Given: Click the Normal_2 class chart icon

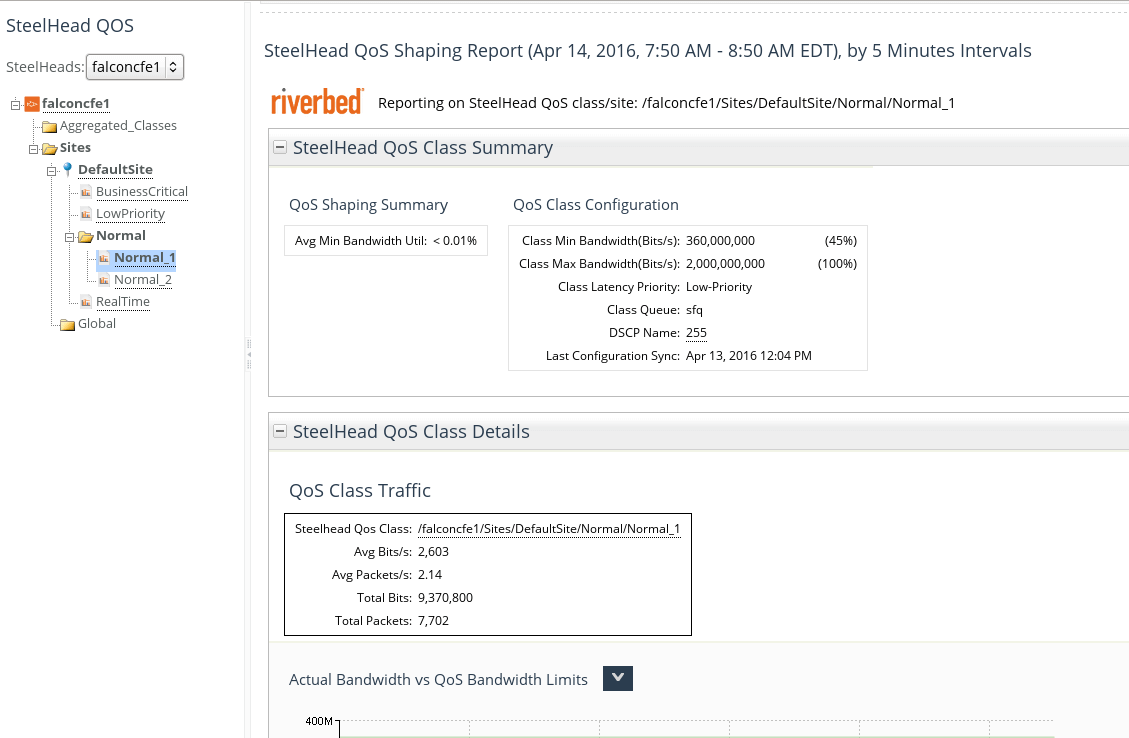Looking at the screenshot, I should coord(104,280).
